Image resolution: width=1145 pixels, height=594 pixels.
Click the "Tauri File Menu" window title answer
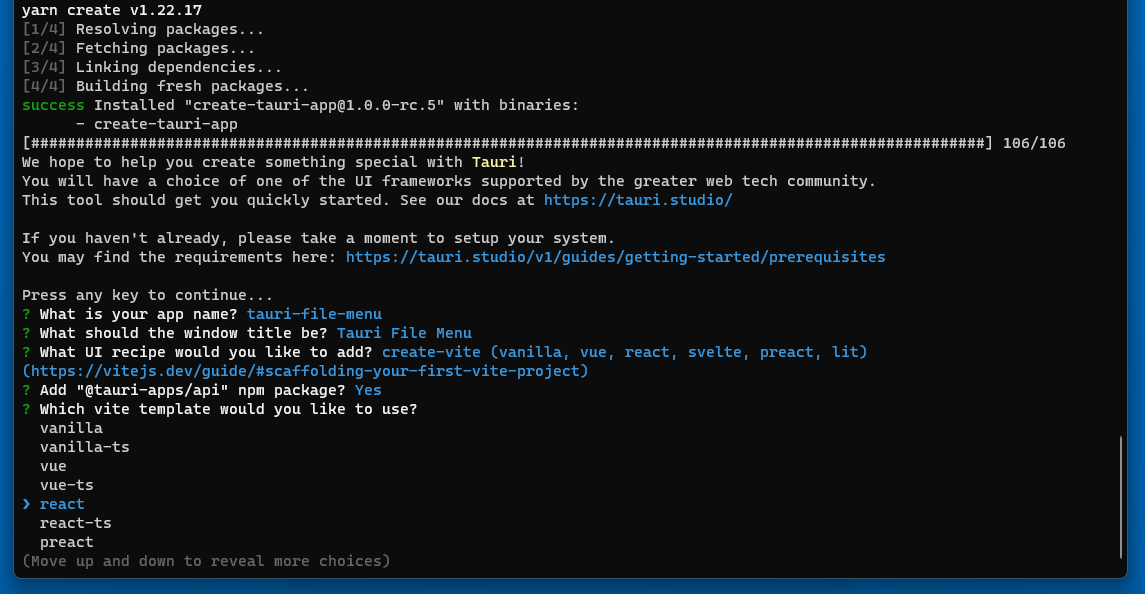coord(404,333)
